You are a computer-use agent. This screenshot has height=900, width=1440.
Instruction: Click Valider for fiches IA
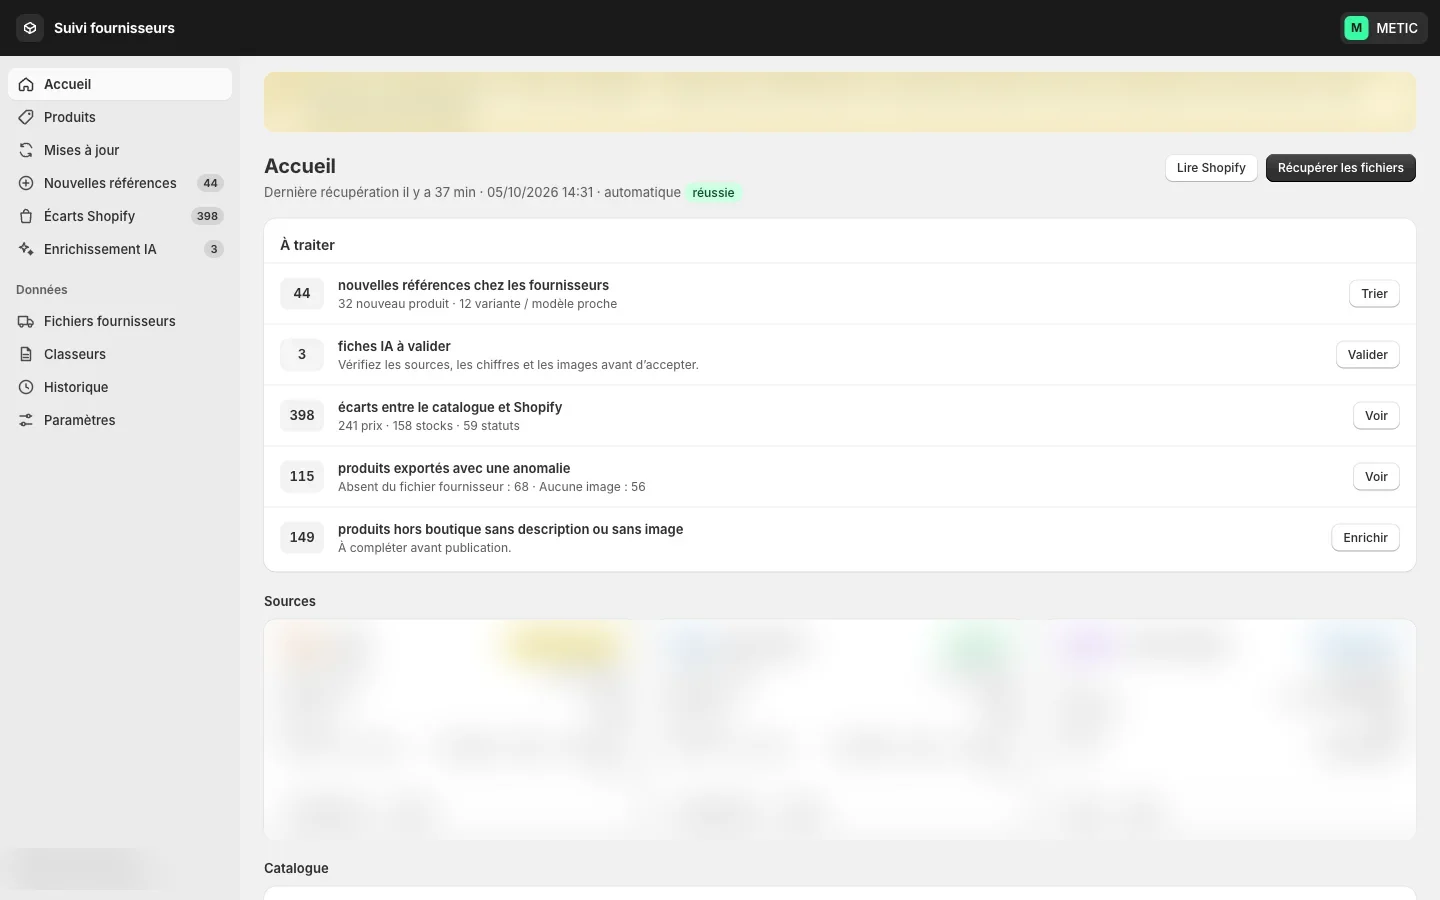(1367, 355)
